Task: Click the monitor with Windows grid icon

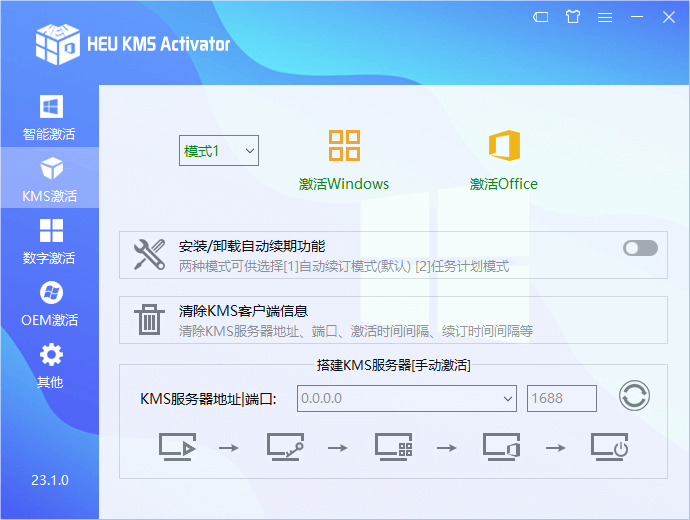Action: pyautogui.click(x=394, y=447)
